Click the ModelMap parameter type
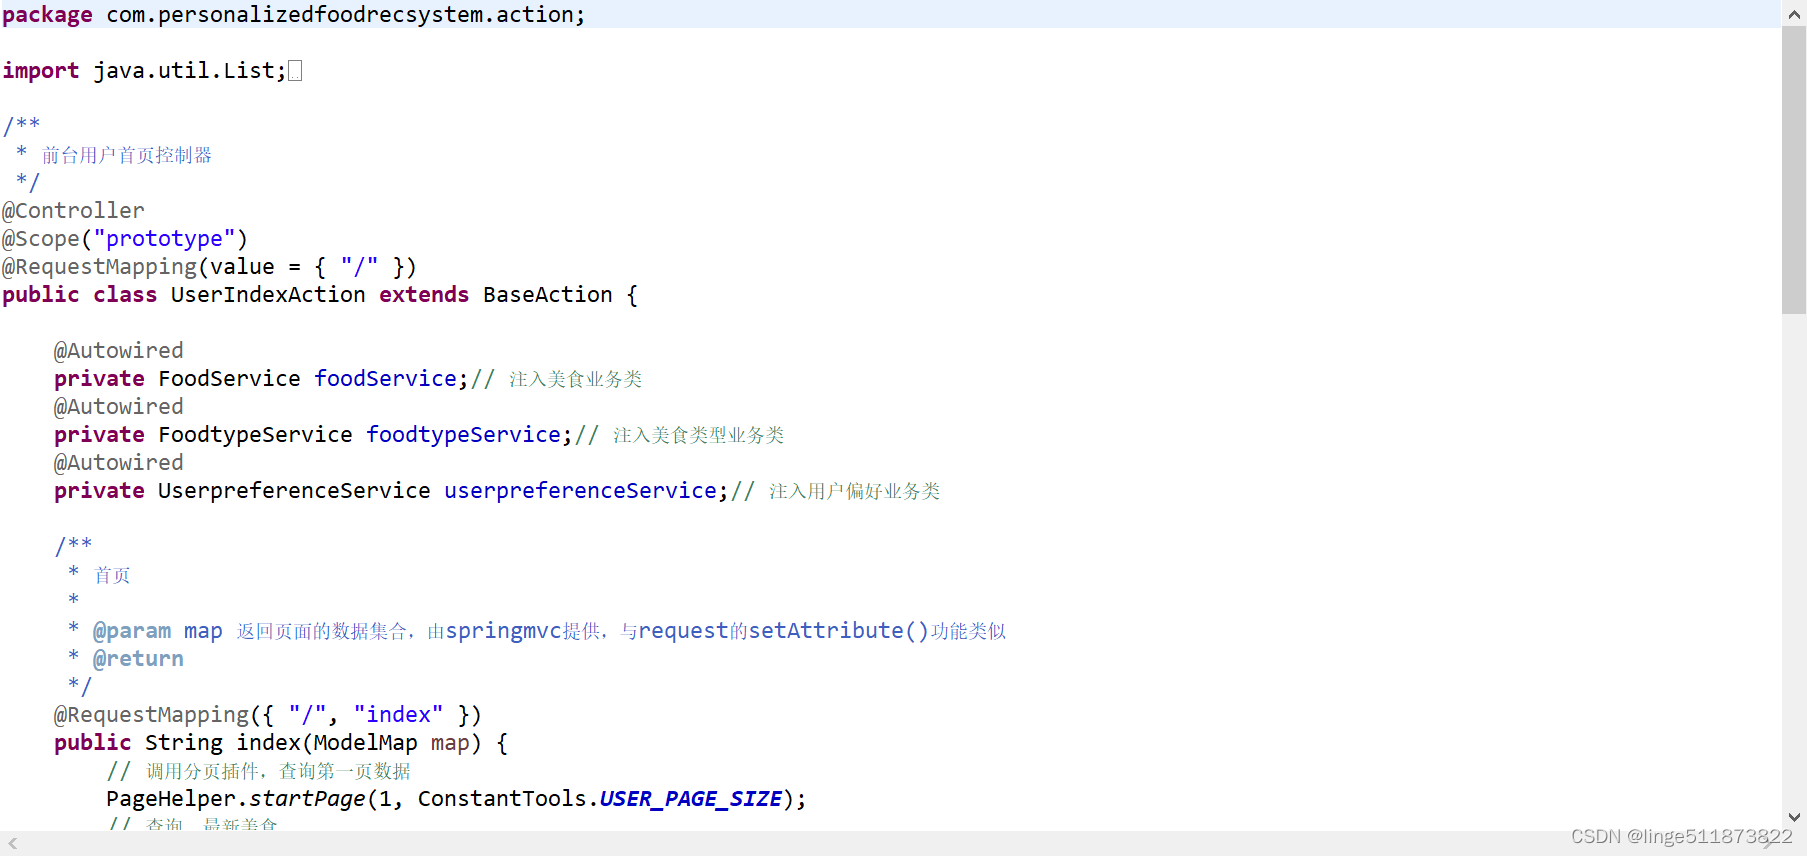The width and height of the screenshot is (1807, 856). click(x=366, y=743)
